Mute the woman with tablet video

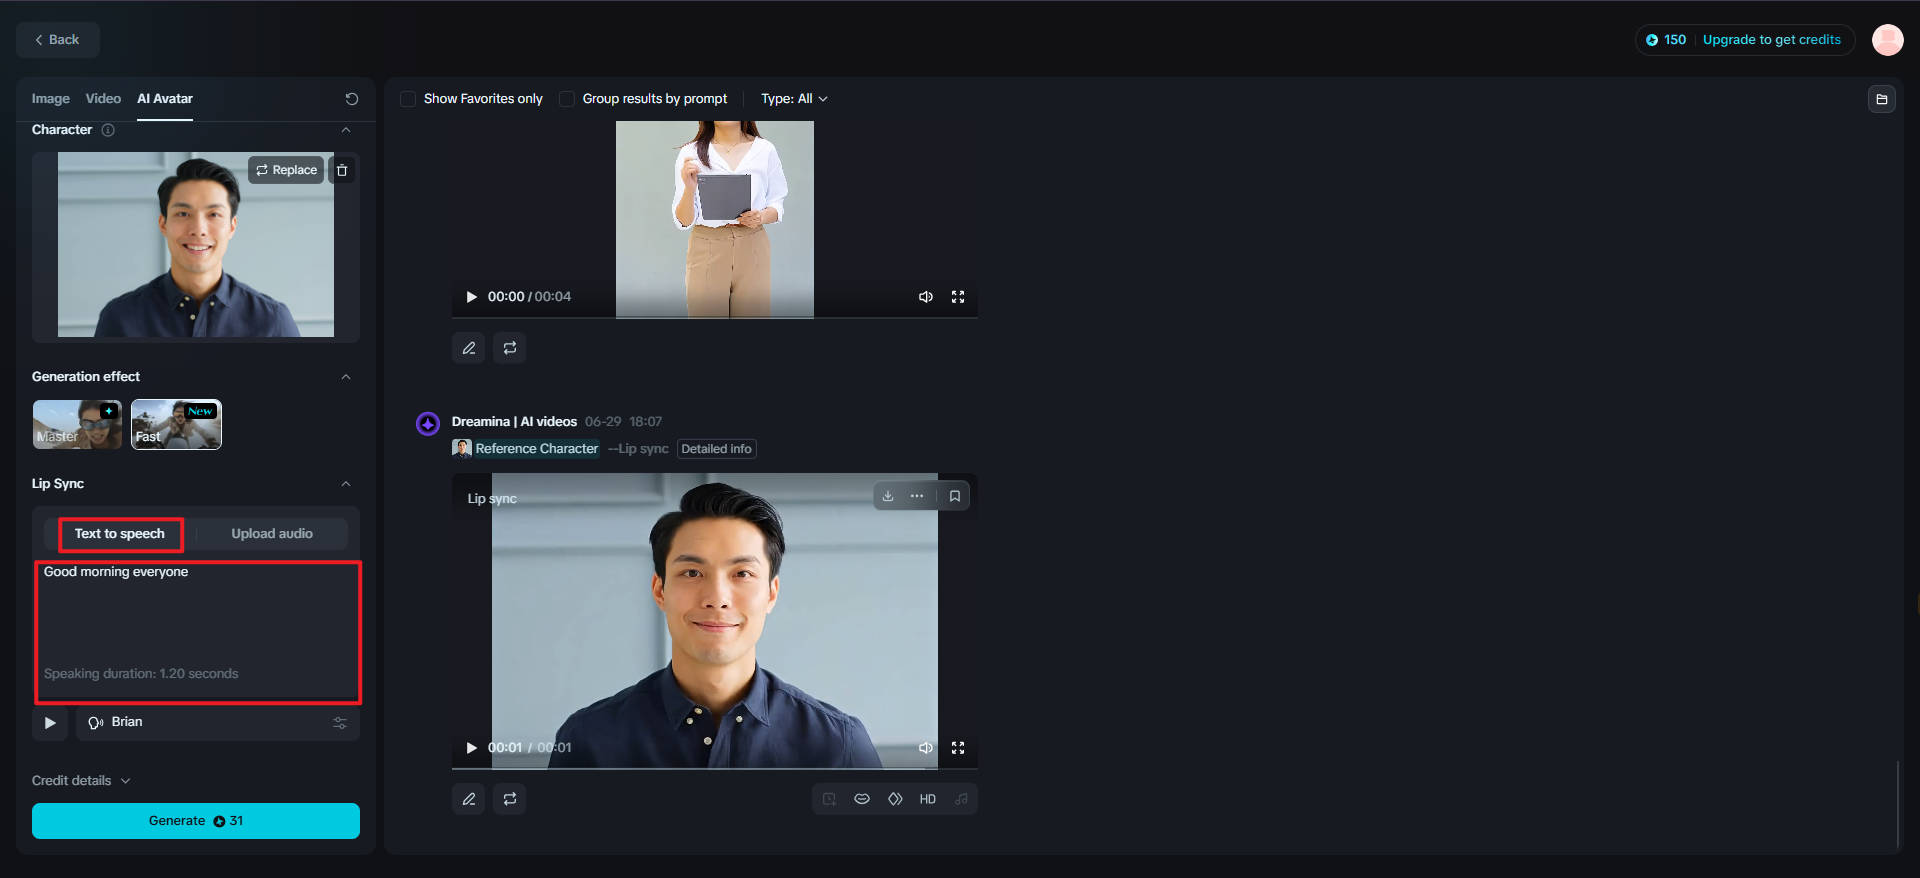926,297
